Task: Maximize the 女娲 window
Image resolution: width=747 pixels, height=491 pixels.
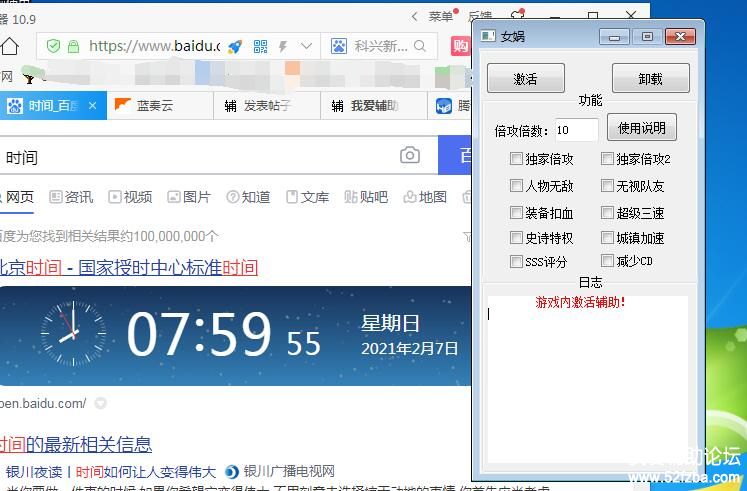Action: click(647, 37)
